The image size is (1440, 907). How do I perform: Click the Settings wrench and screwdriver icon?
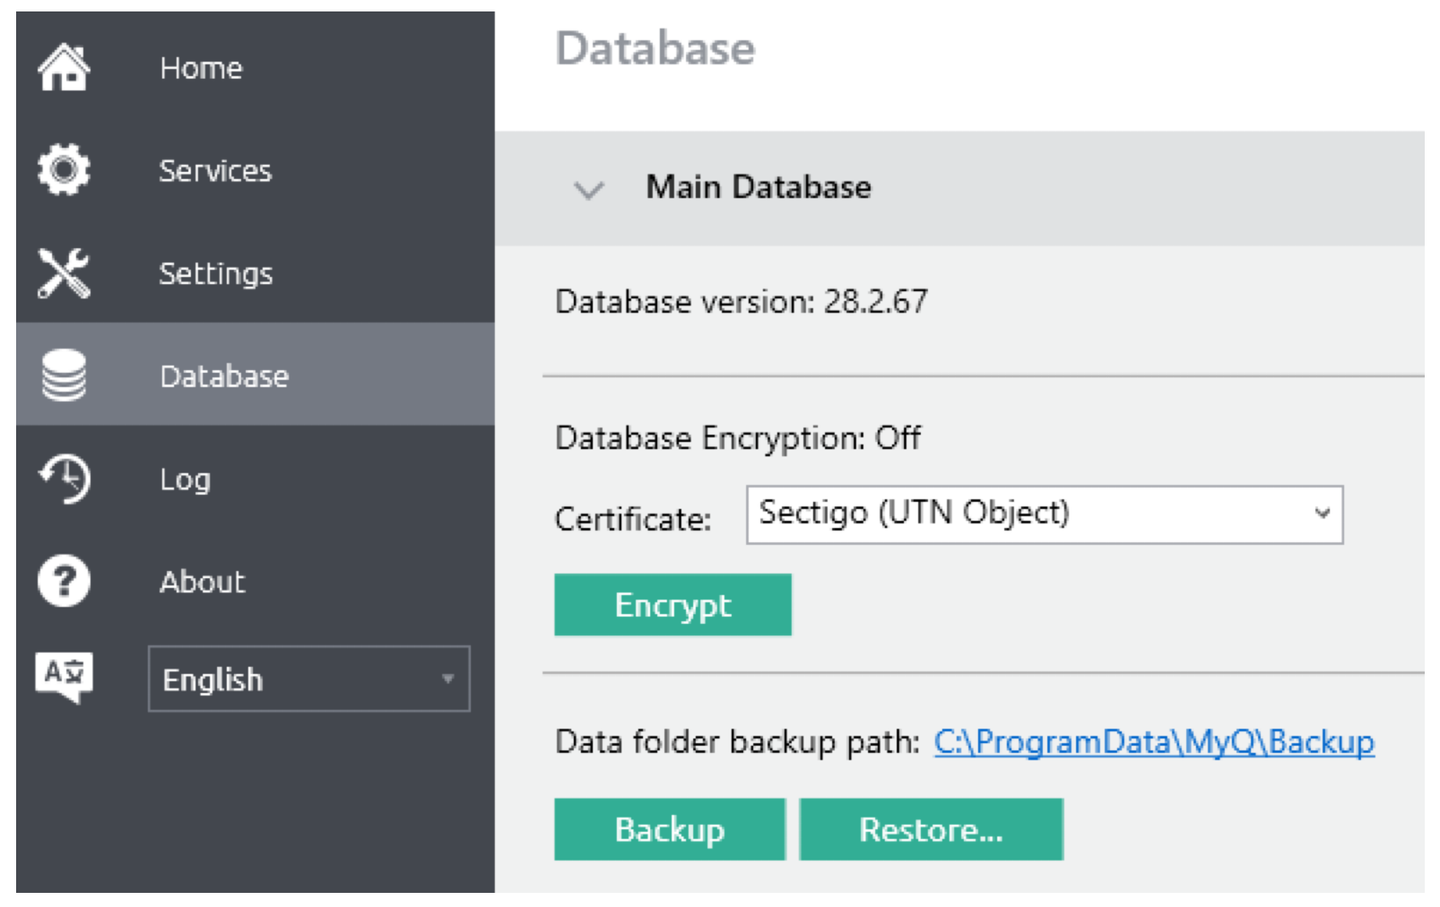coord(64,273)
